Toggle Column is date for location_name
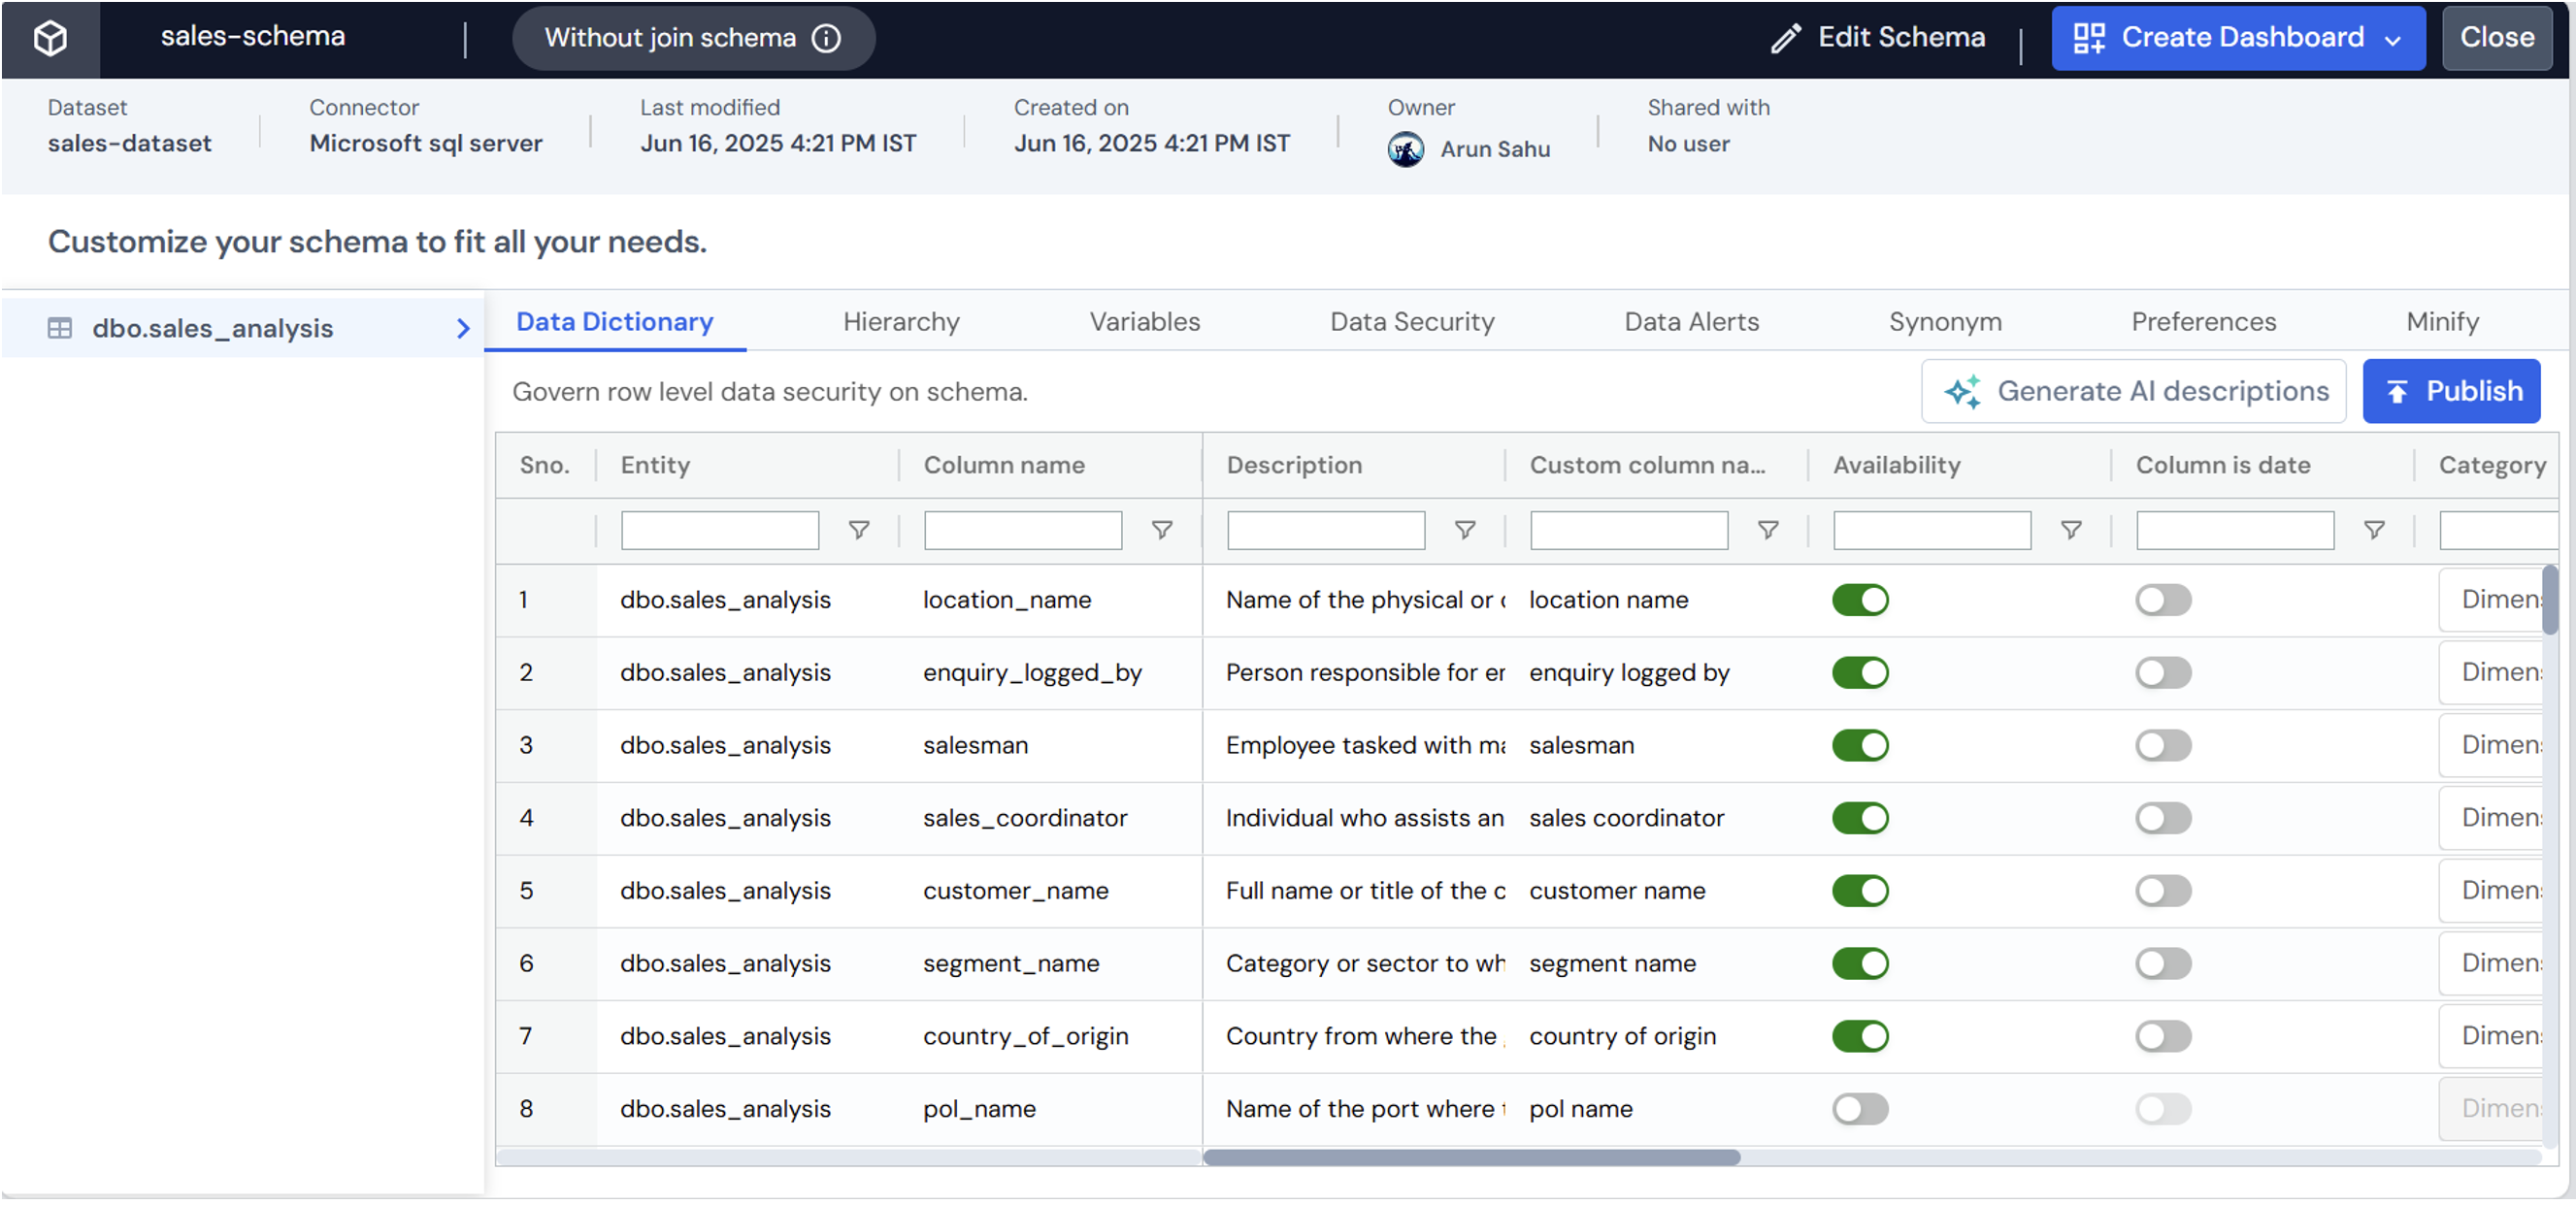Screen dimensions: 2576x1205 (x=2163, y=599)
